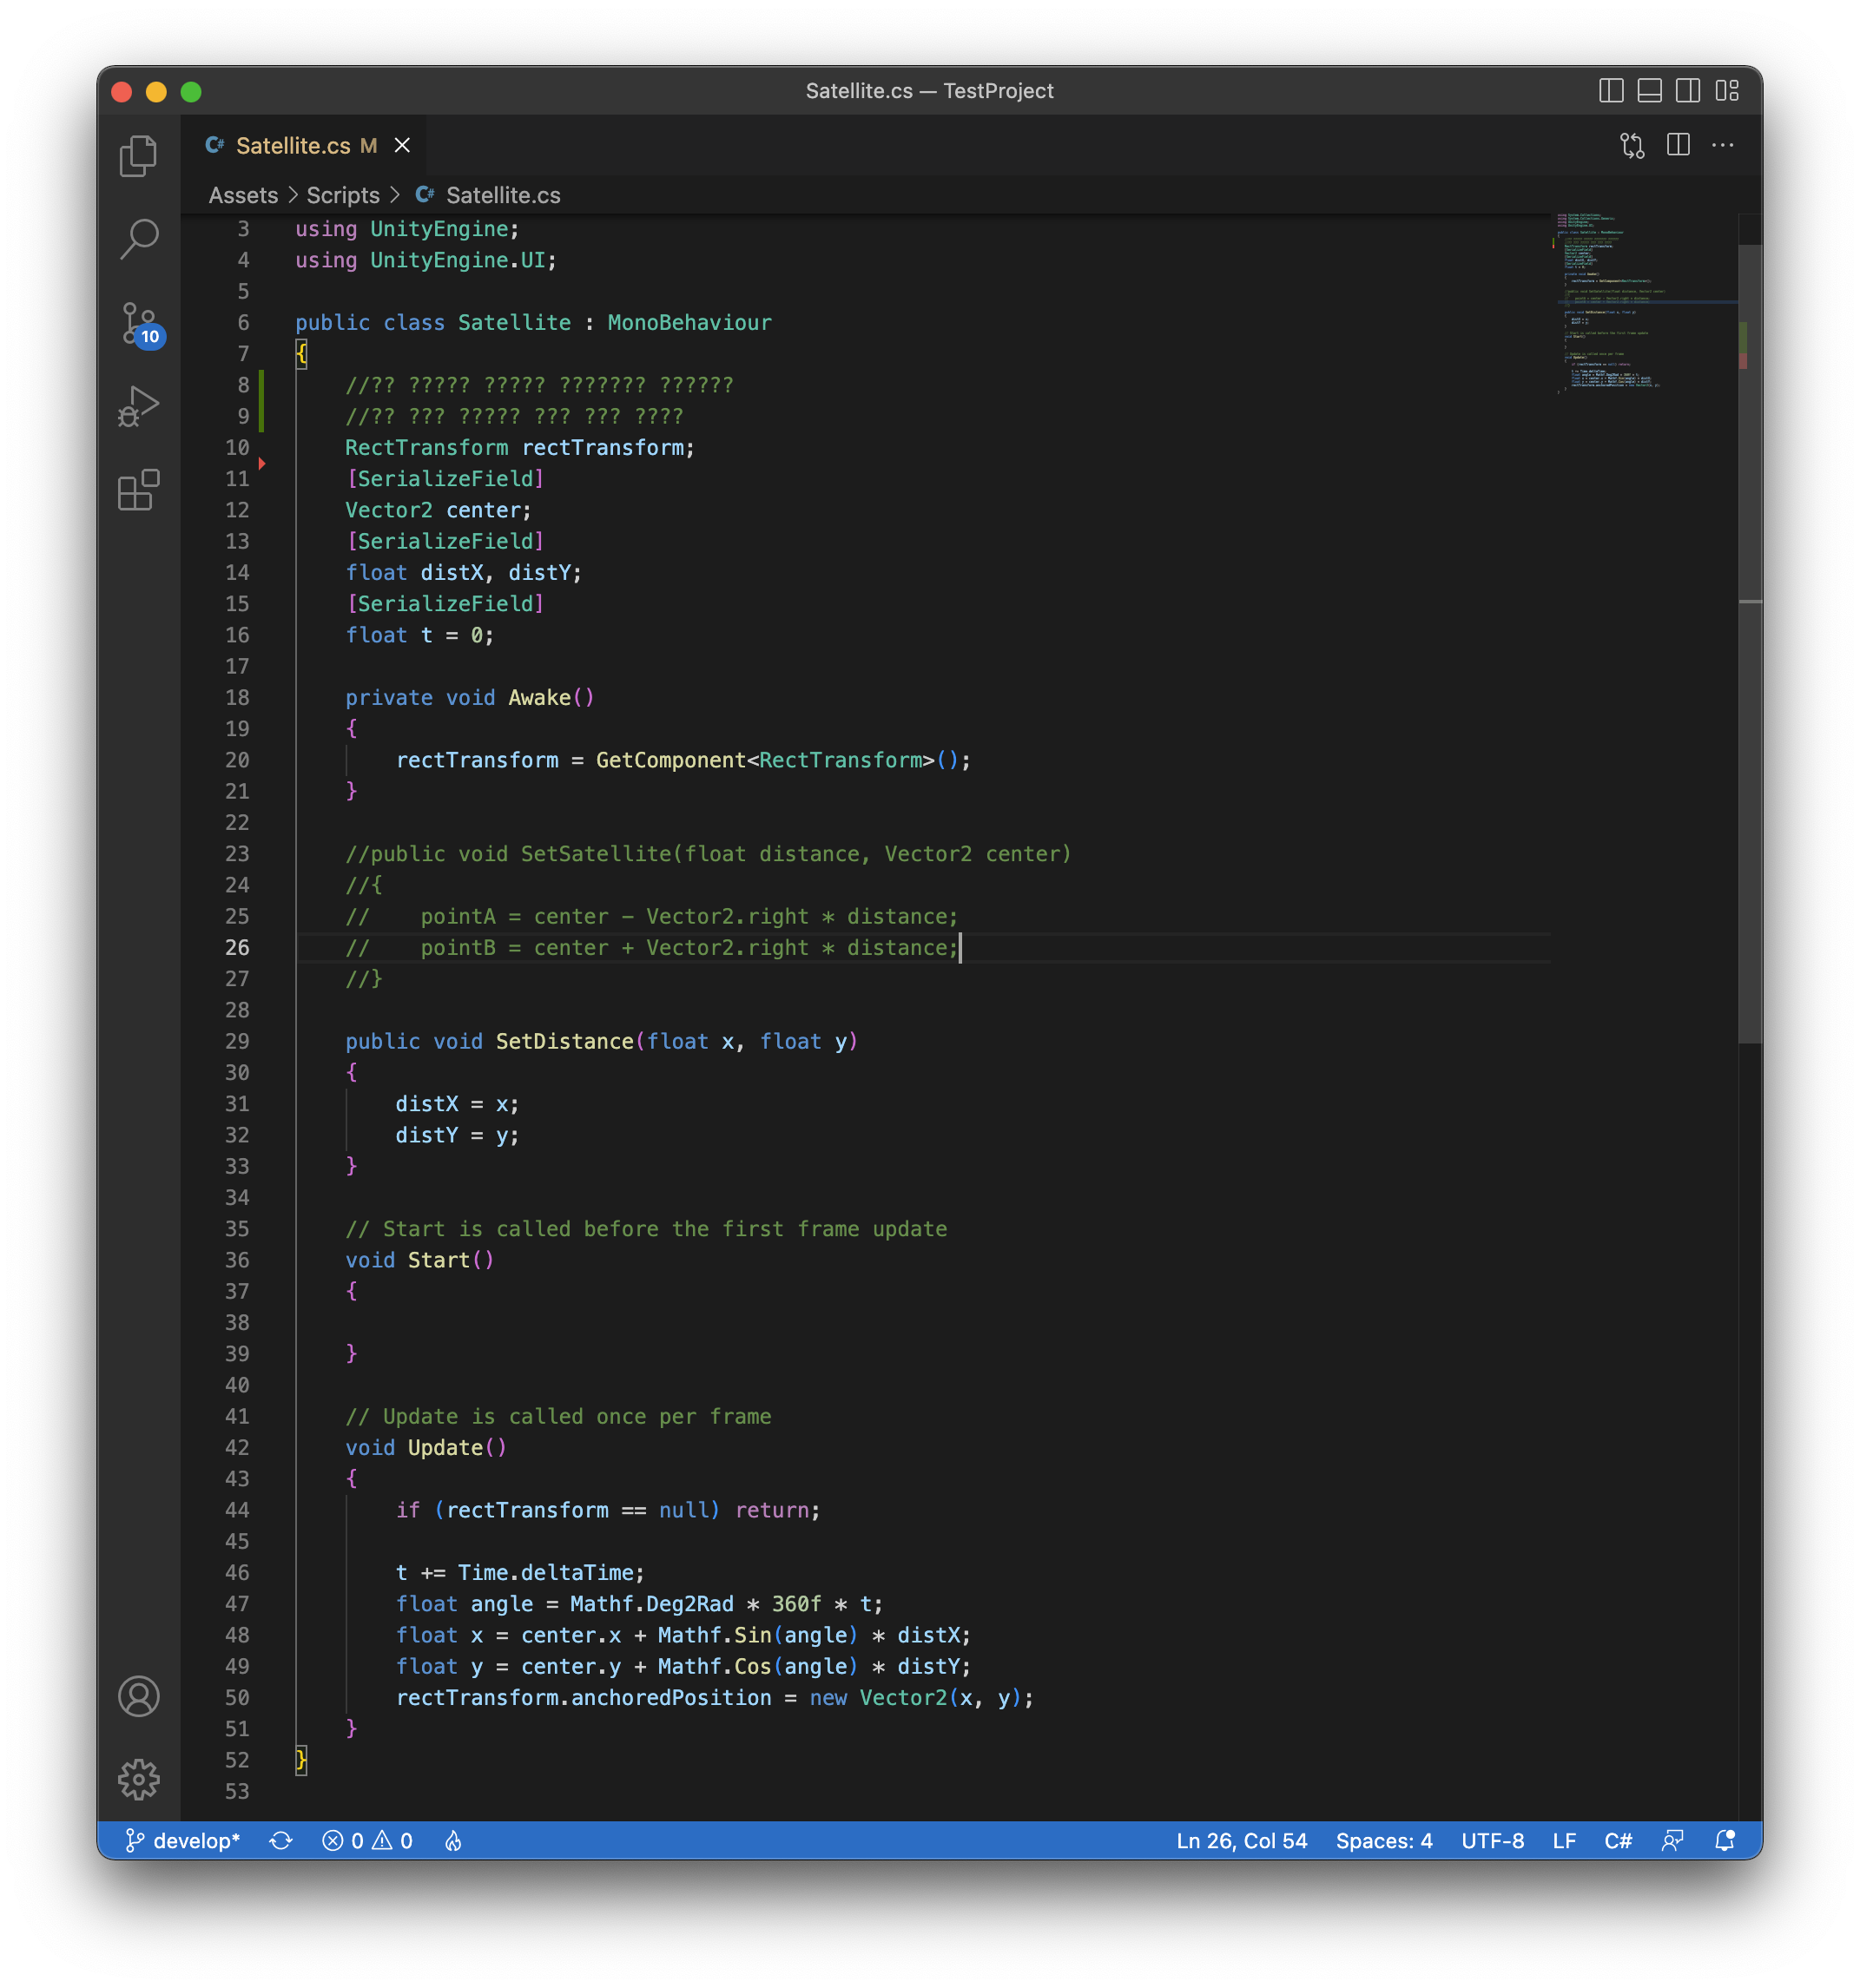Switch git branch via develop* indicator
The width and height of the screenshot is (1860, 1988).
(x=184, y=1841)
